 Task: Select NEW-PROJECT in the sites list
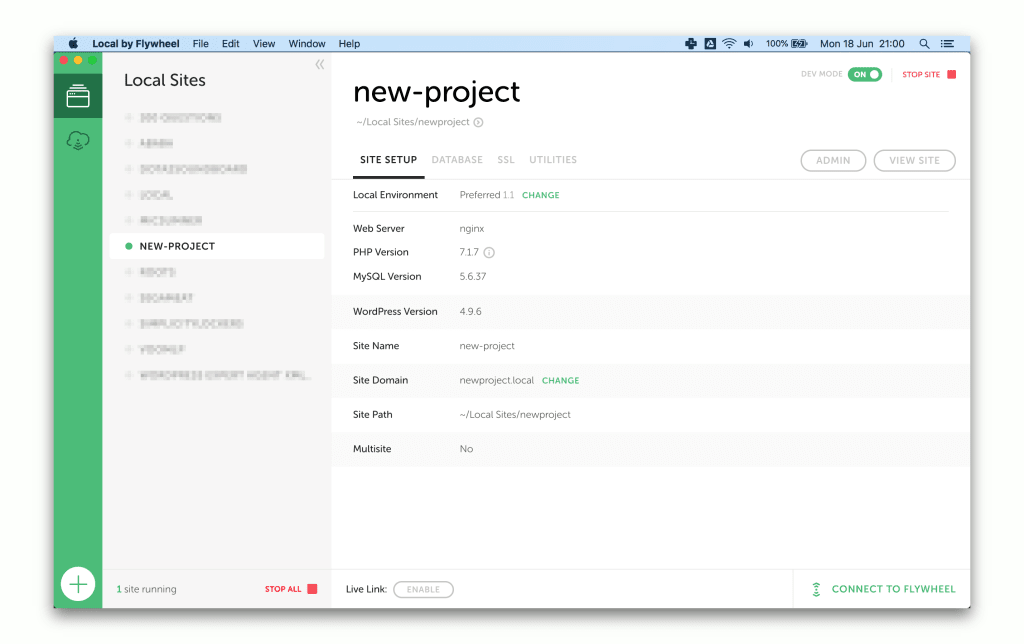217,246
